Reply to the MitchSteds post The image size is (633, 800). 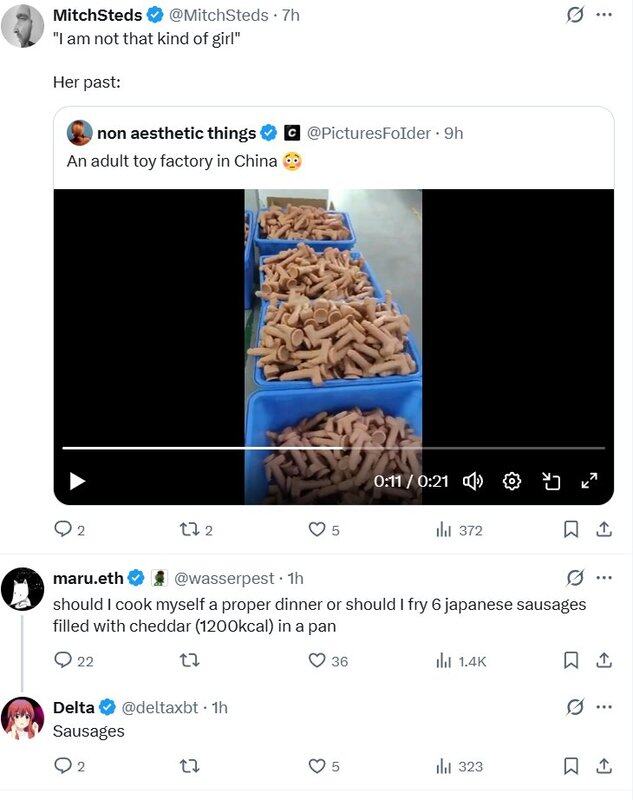pos(62,530)
